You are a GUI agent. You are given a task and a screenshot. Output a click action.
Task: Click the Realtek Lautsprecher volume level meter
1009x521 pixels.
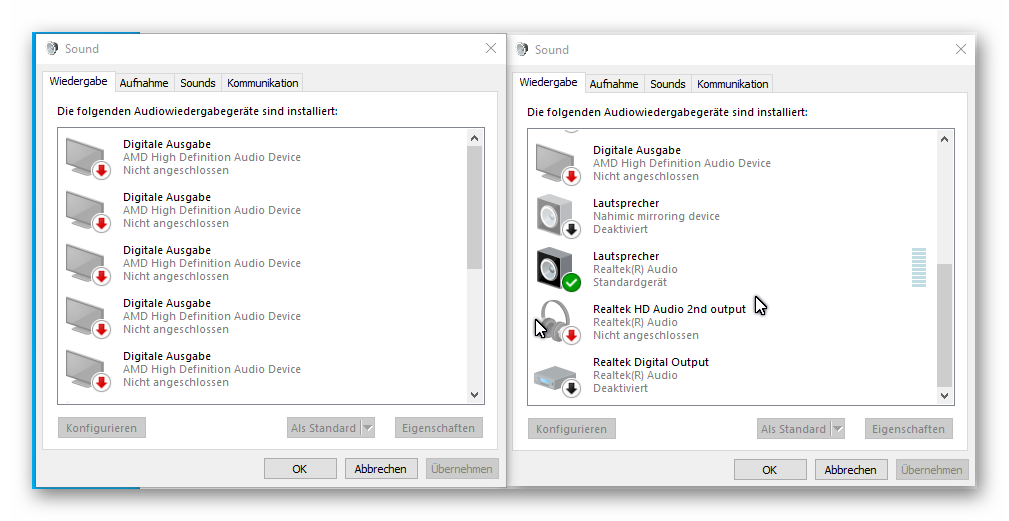tap(919, 268)
